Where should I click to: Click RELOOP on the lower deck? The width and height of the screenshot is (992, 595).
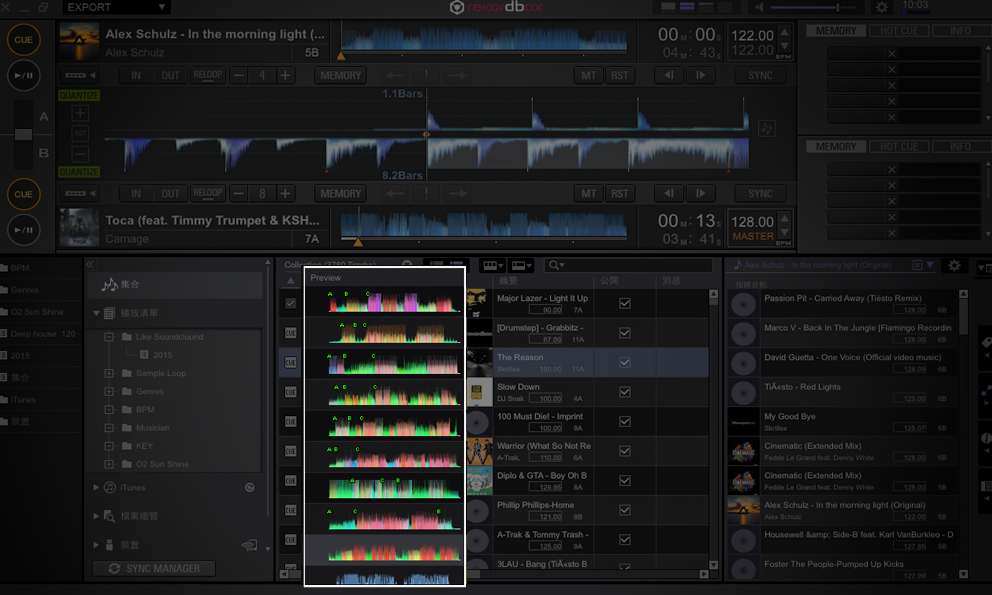tap(208, 193)
